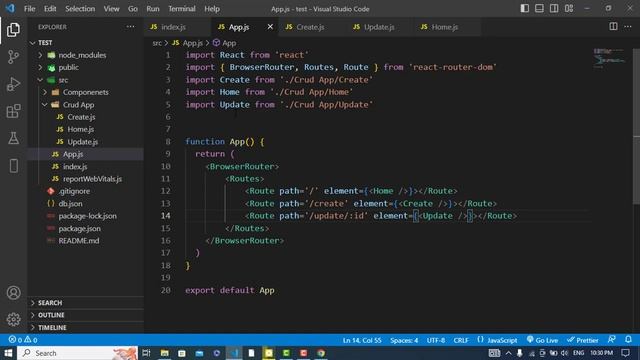Open the Run menu
The image size is (640, 360).
153,9
